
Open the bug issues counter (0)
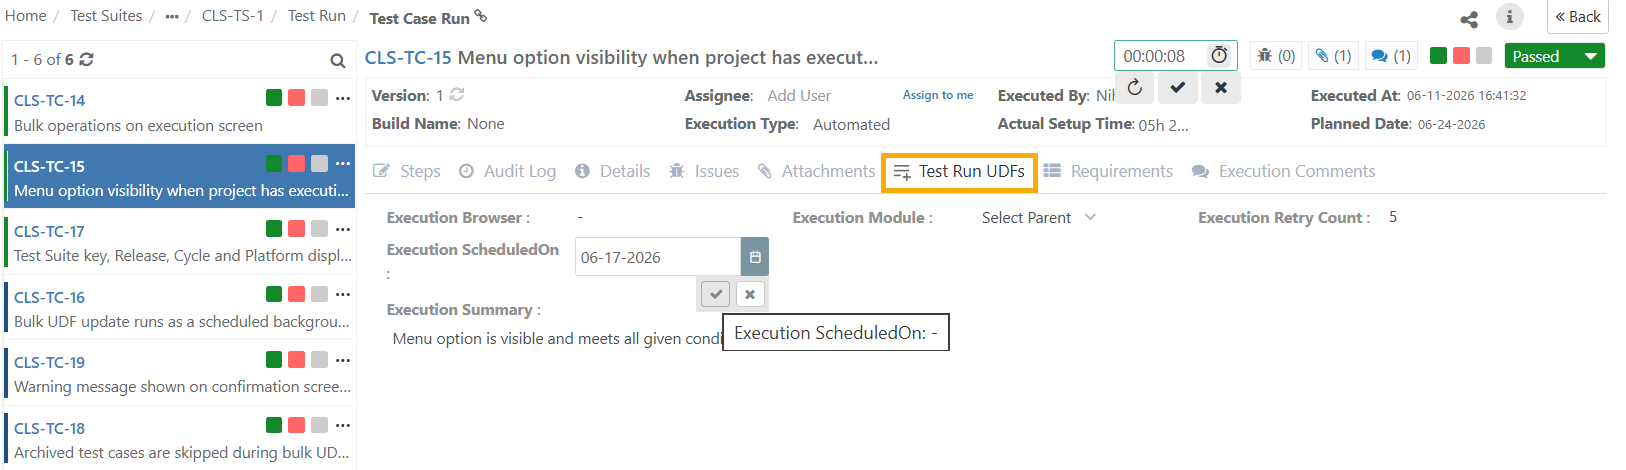1277,56
